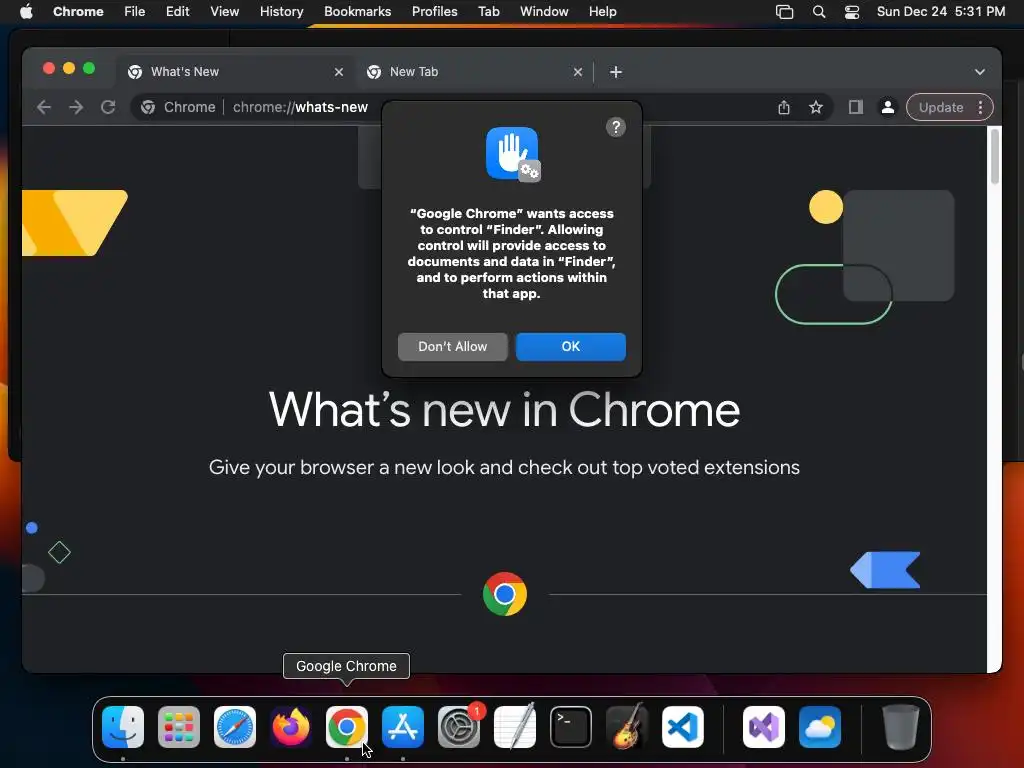Image resolution: width=1024 pixels, height=768 pixels.
Task: Open Chrome profile avatar menu
Action: pos(888,107)
